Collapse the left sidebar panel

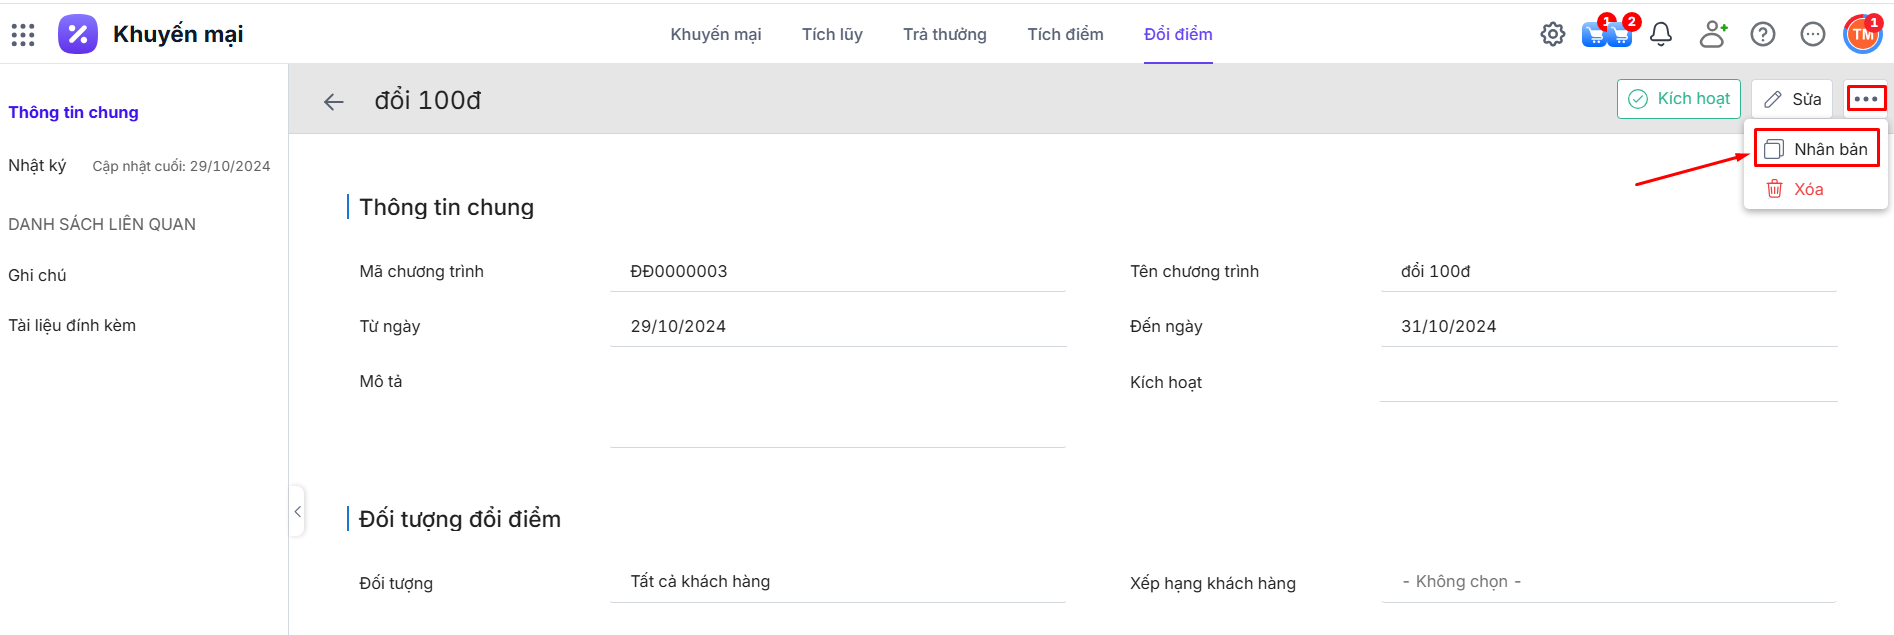click(297, 511)
